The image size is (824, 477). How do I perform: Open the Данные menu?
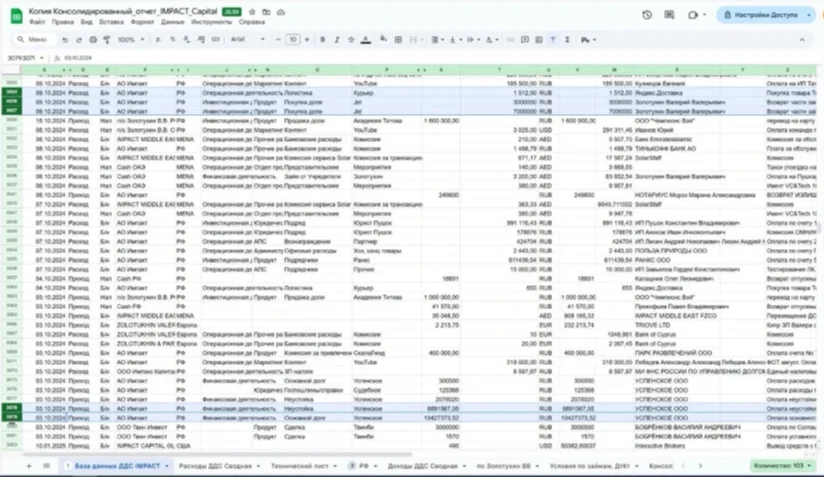[x=172, y=22]
